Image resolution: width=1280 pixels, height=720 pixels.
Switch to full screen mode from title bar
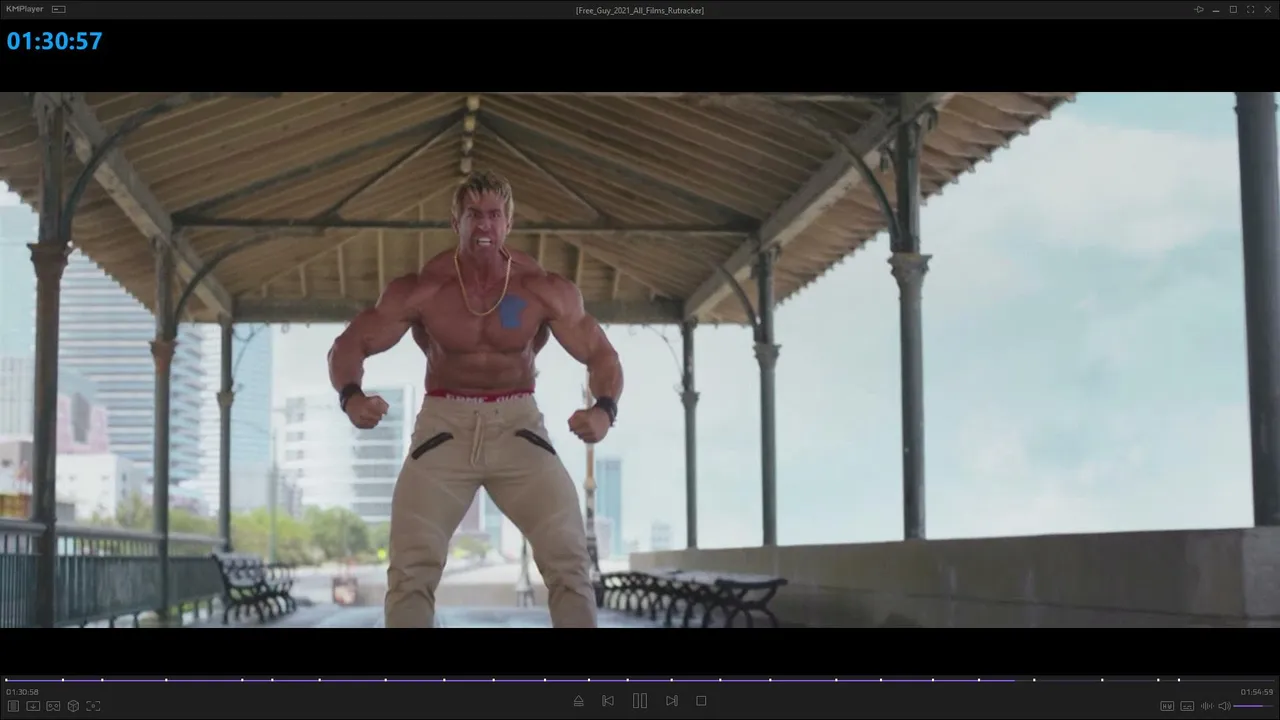[1250, 9]
